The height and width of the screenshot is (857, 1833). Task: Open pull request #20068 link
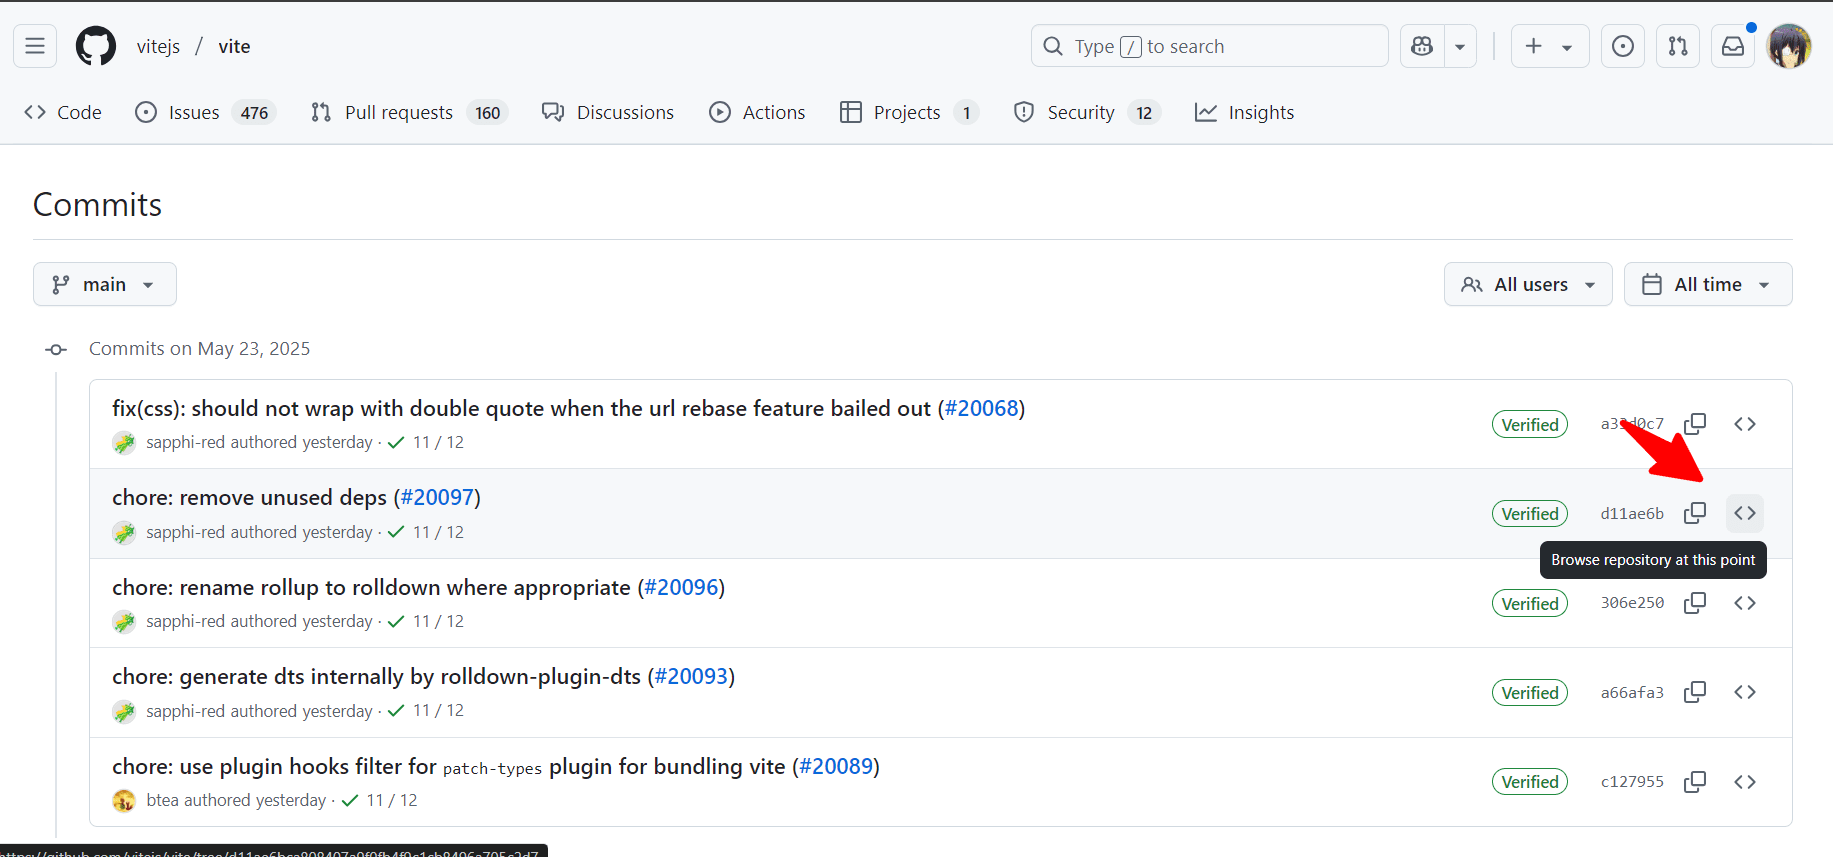981,408
